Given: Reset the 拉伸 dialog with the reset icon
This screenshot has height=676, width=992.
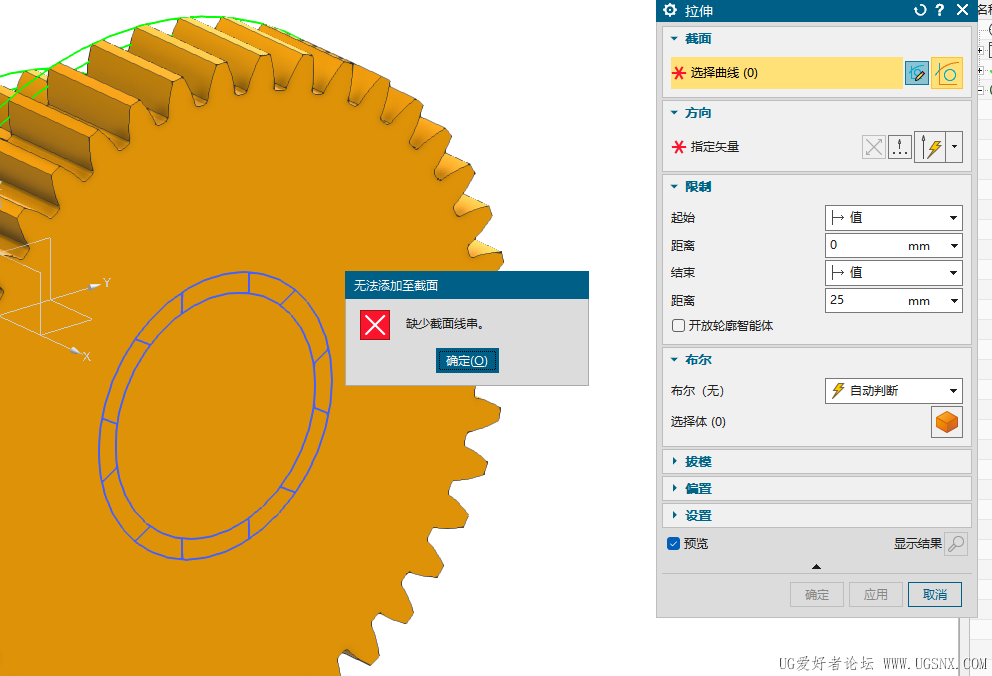Looking at the screenshot, I should click(x=921, y=9).
